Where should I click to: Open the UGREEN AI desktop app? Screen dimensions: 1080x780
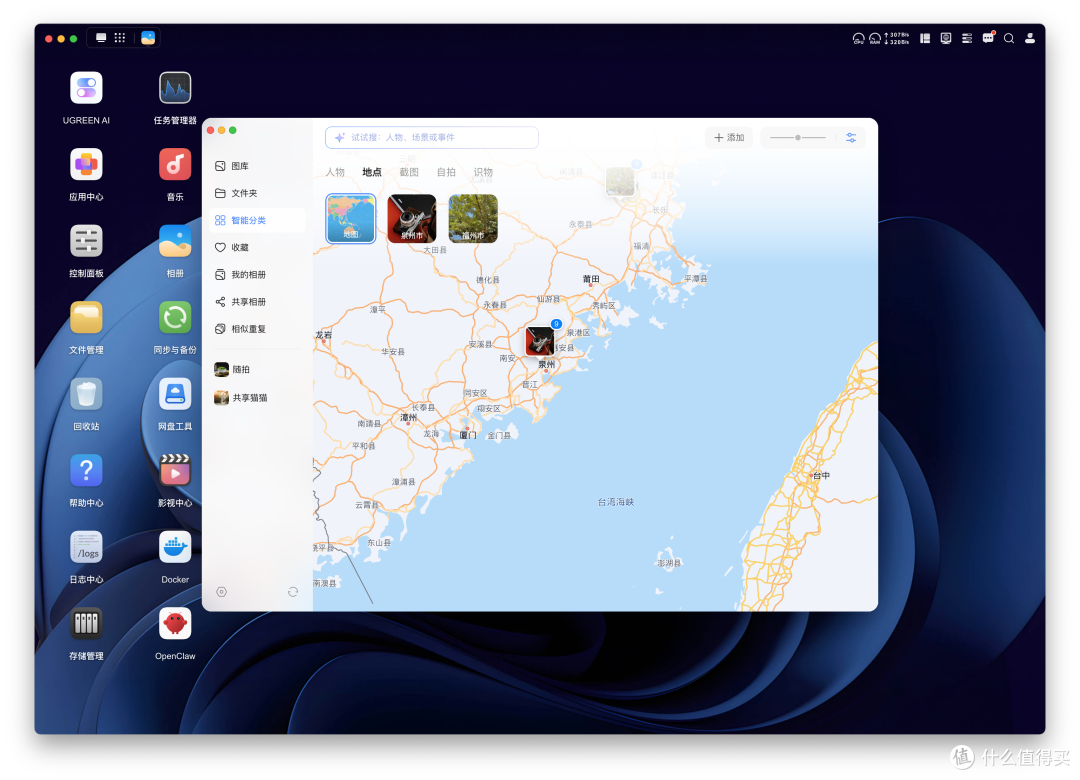86,88
